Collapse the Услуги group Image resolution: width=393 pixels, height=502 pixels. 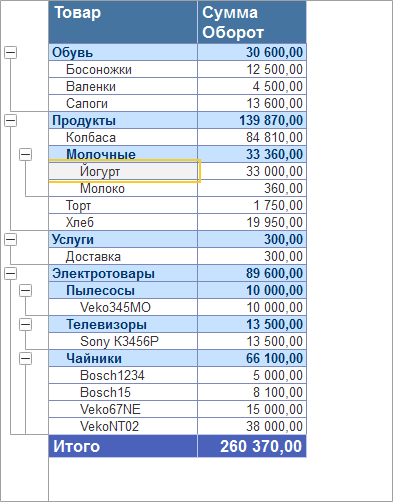(x=10, y=240)
